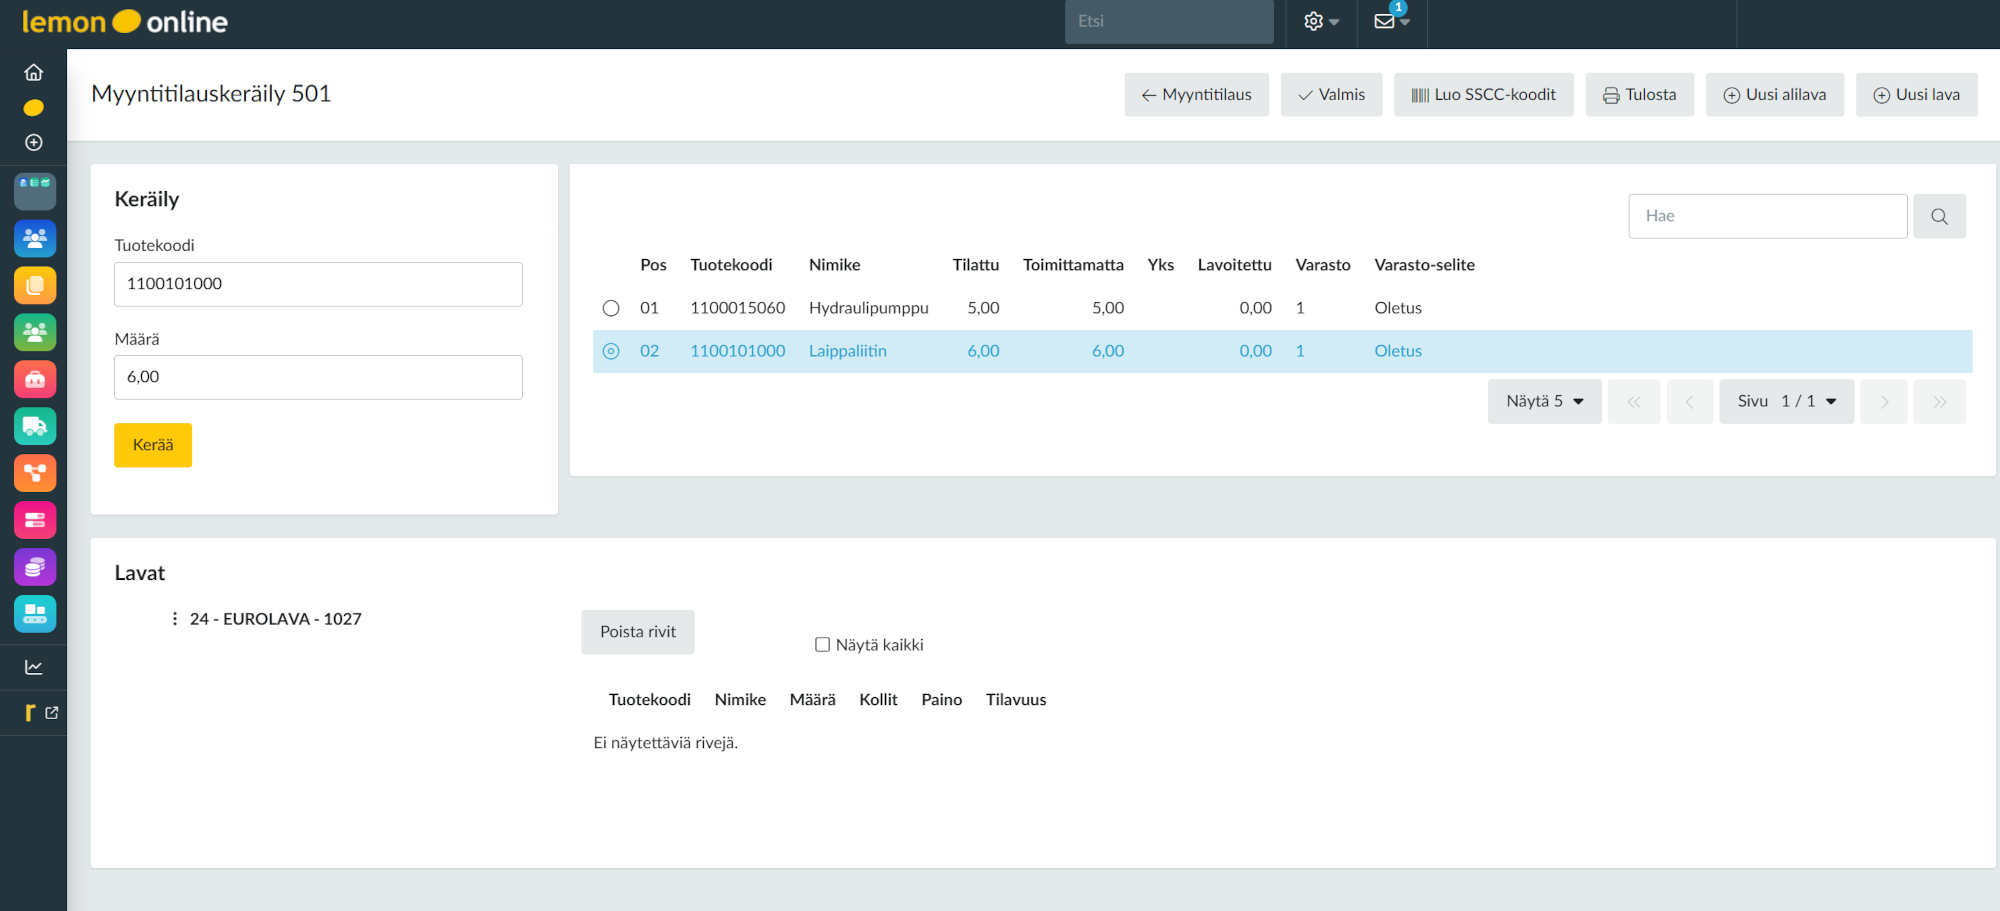Enable the Näytä kaikki checkbox

822,645
